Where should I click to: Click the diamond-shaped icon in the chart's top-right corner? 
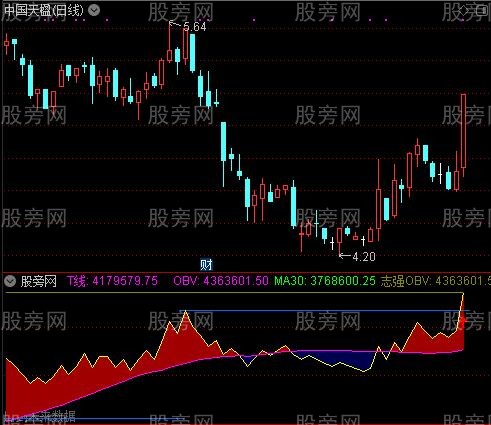pos(464,11)
